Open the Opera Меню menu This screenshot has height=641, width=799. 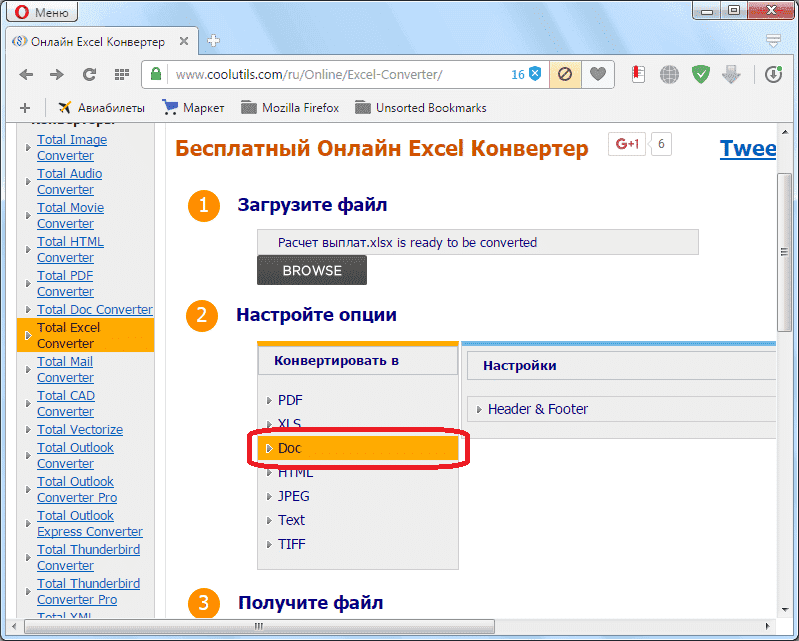[x=42, y=13]
